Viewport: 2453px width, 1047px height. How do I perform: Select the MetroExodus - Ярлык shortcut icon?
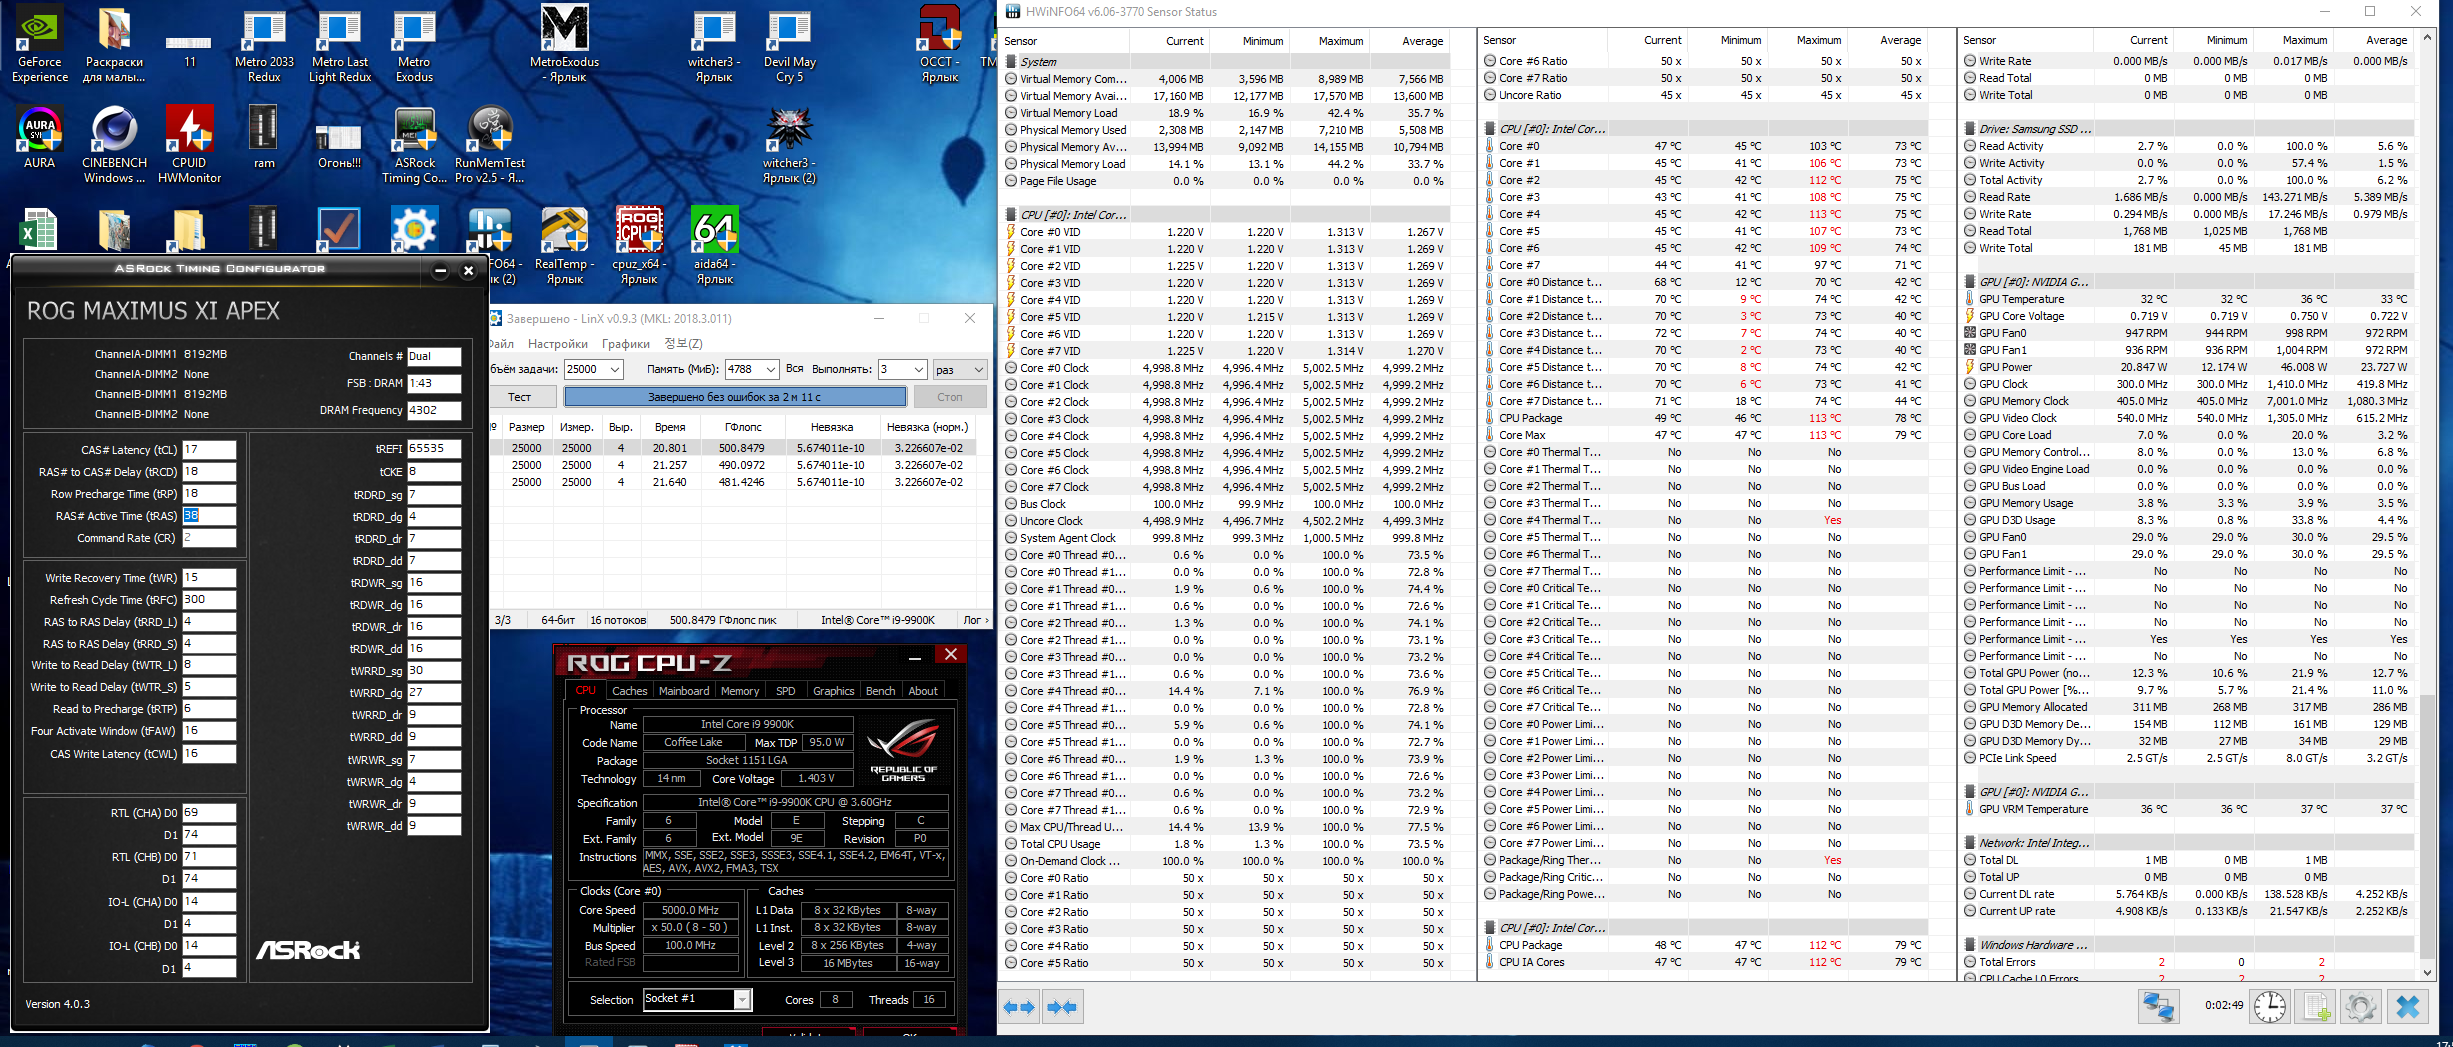point(565,45)
